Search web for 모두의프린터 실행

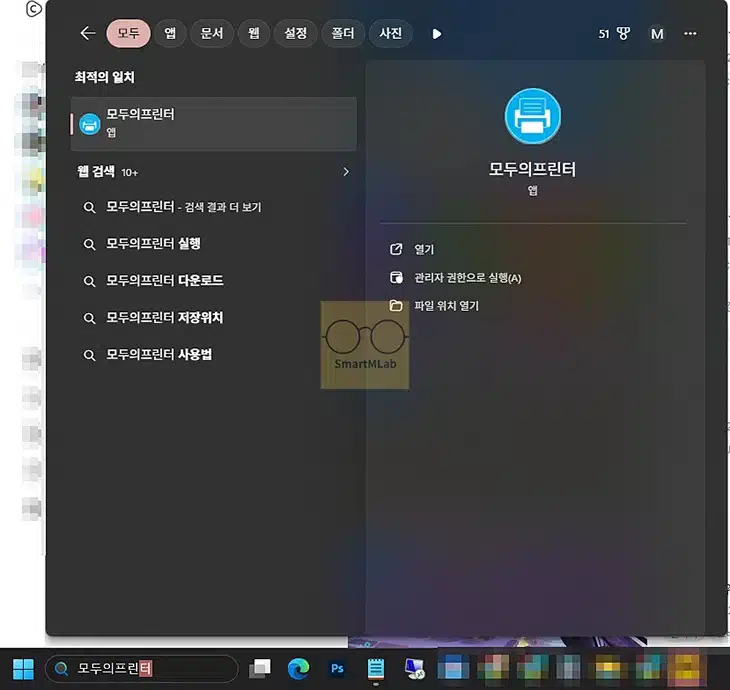tap(153, 244)
